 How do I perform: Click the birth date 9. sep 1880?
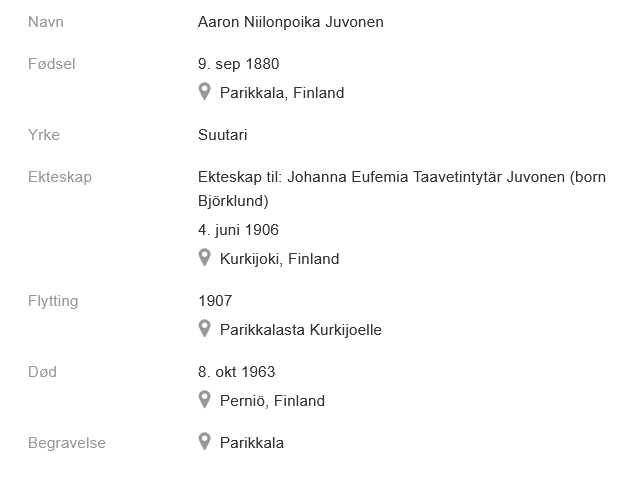pos(238,64)
